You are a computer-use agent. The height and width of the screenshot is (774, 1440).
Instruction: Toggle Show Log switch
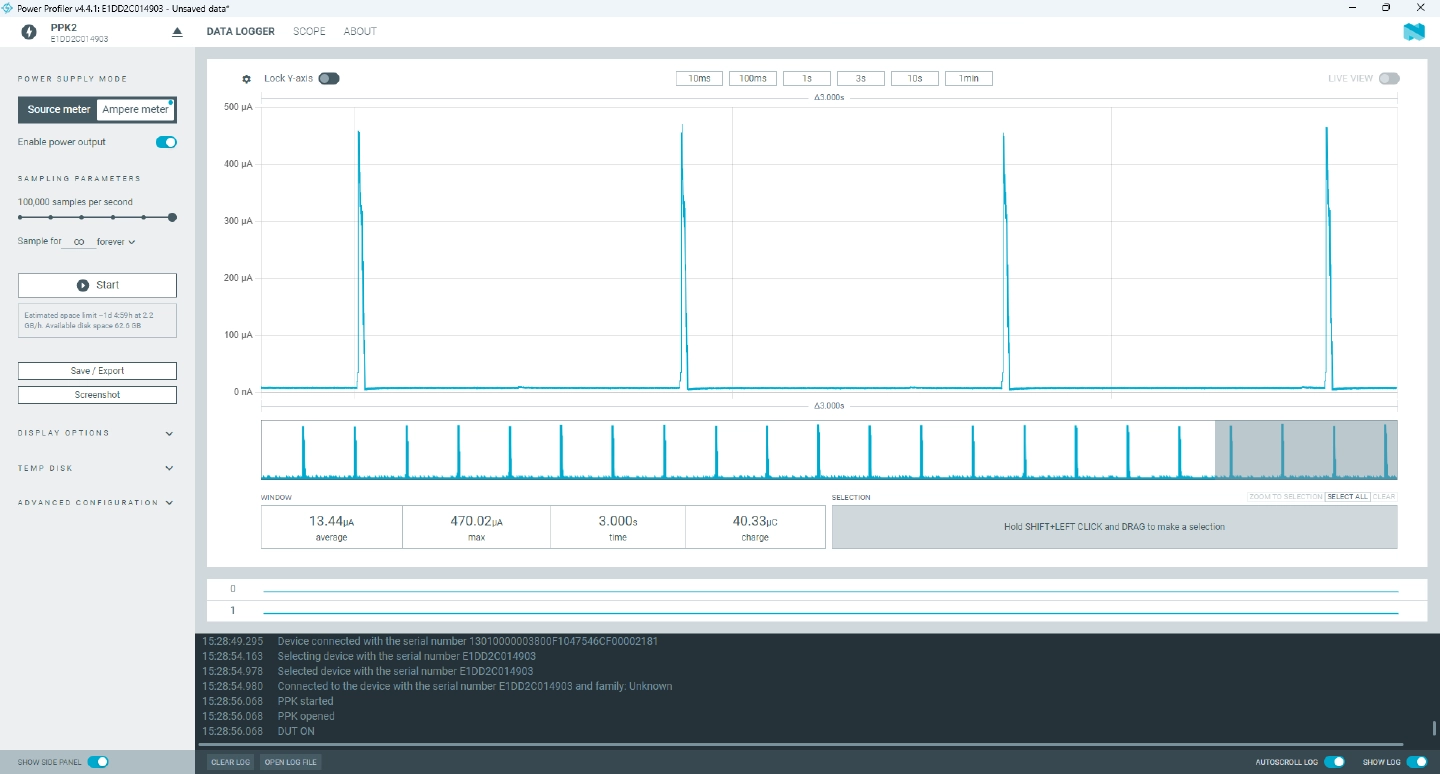1417,762
